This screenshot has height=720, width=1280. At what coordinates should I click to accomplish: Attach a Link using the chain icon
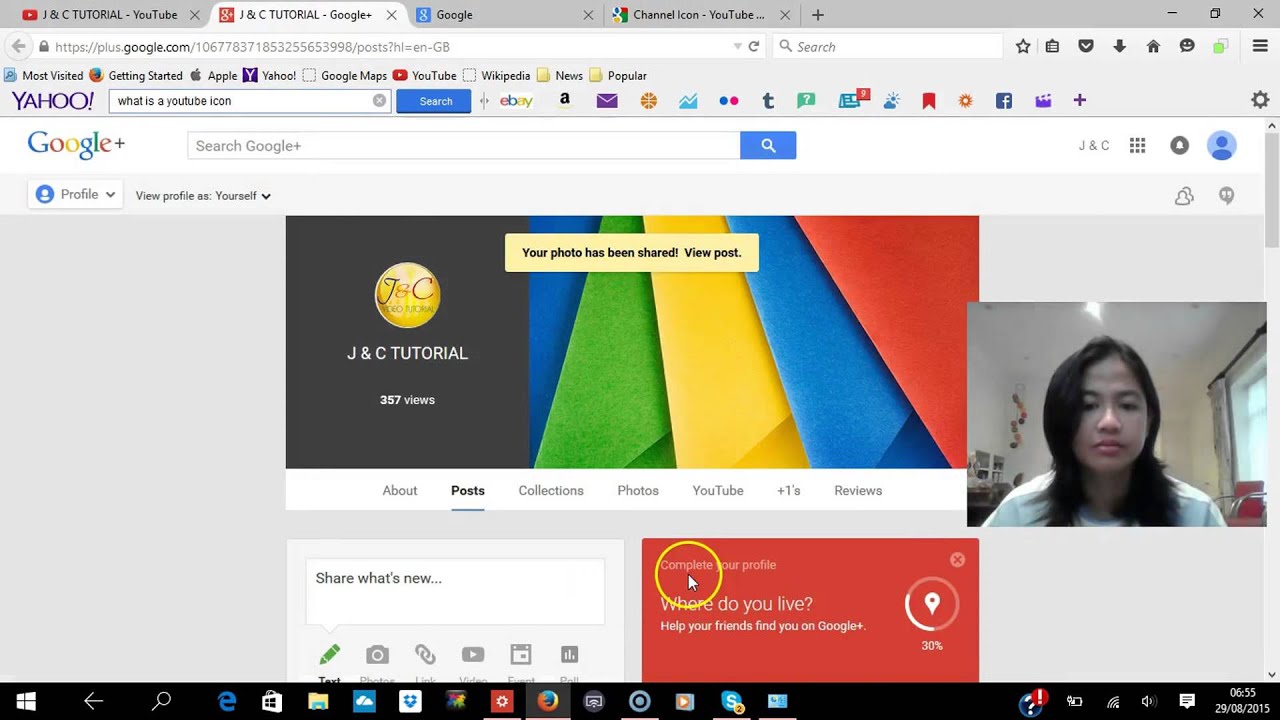tap(425, 655)
